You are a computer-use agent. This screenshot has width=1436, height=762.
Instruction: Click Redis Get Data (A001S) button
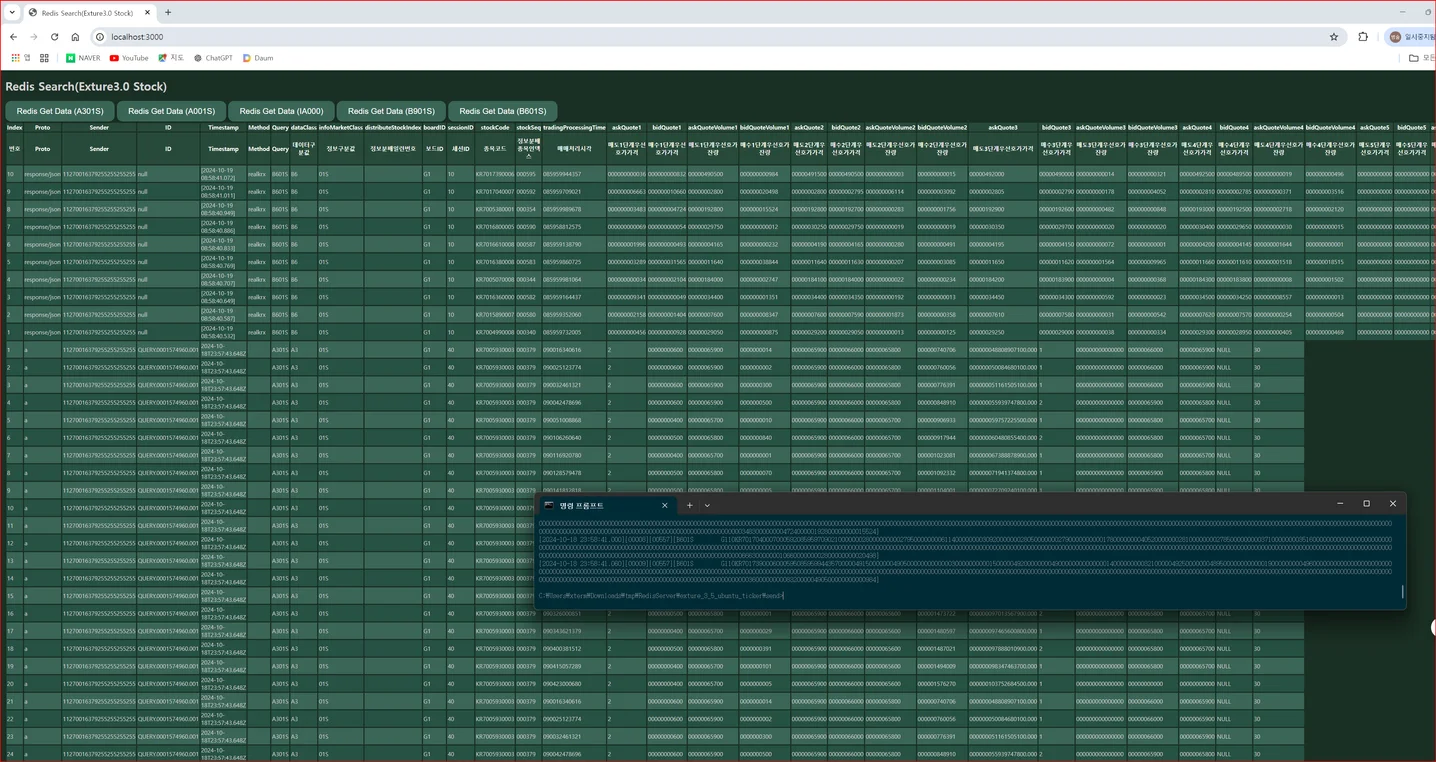[x=171, y=111]
